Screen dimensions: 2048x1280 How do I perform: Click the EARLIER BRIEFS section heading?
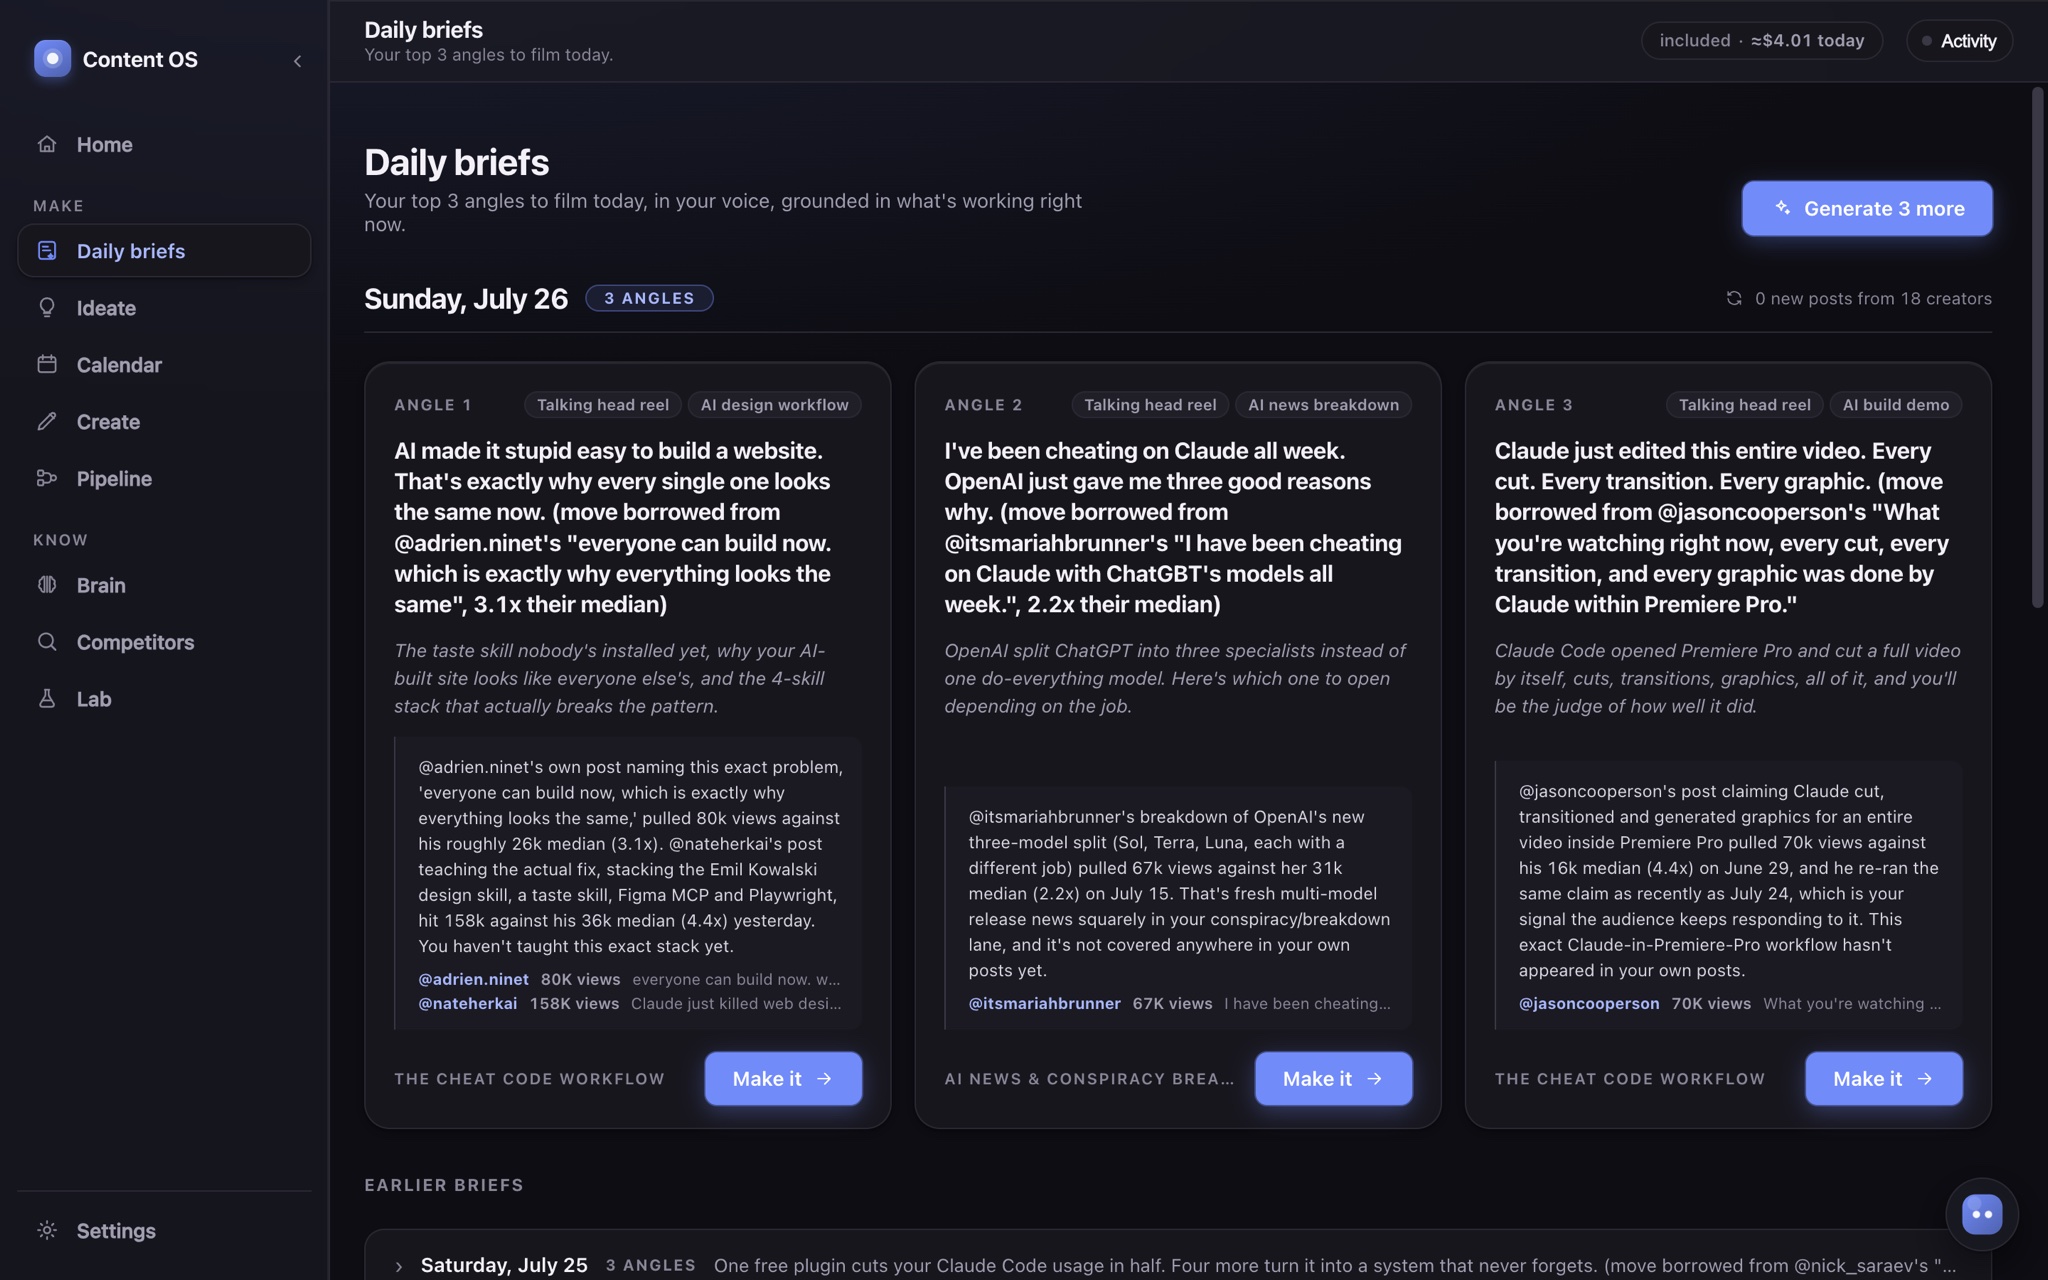pos(444,1185)
